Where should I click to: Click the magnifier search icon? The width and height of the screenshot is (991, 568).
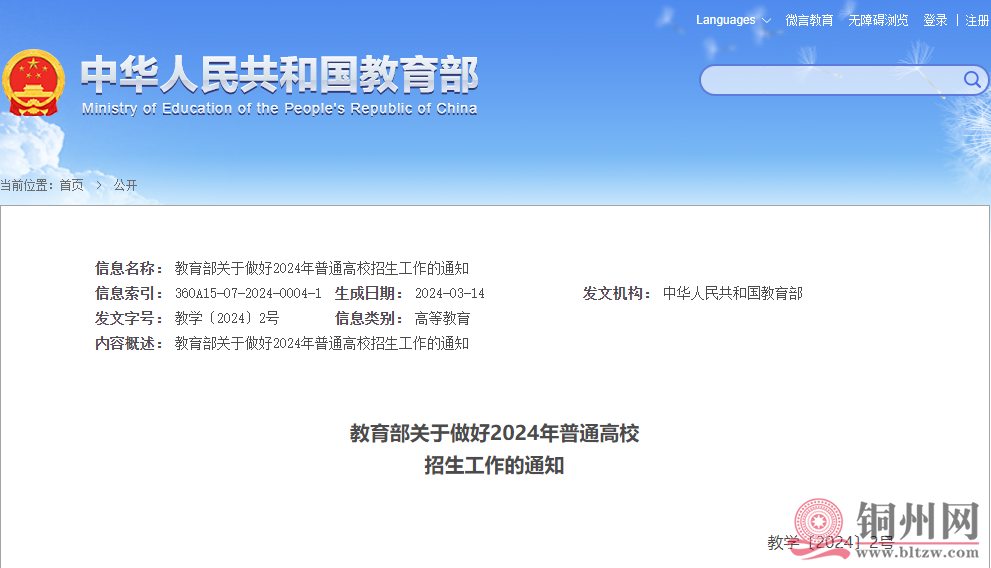coord(971,80)
